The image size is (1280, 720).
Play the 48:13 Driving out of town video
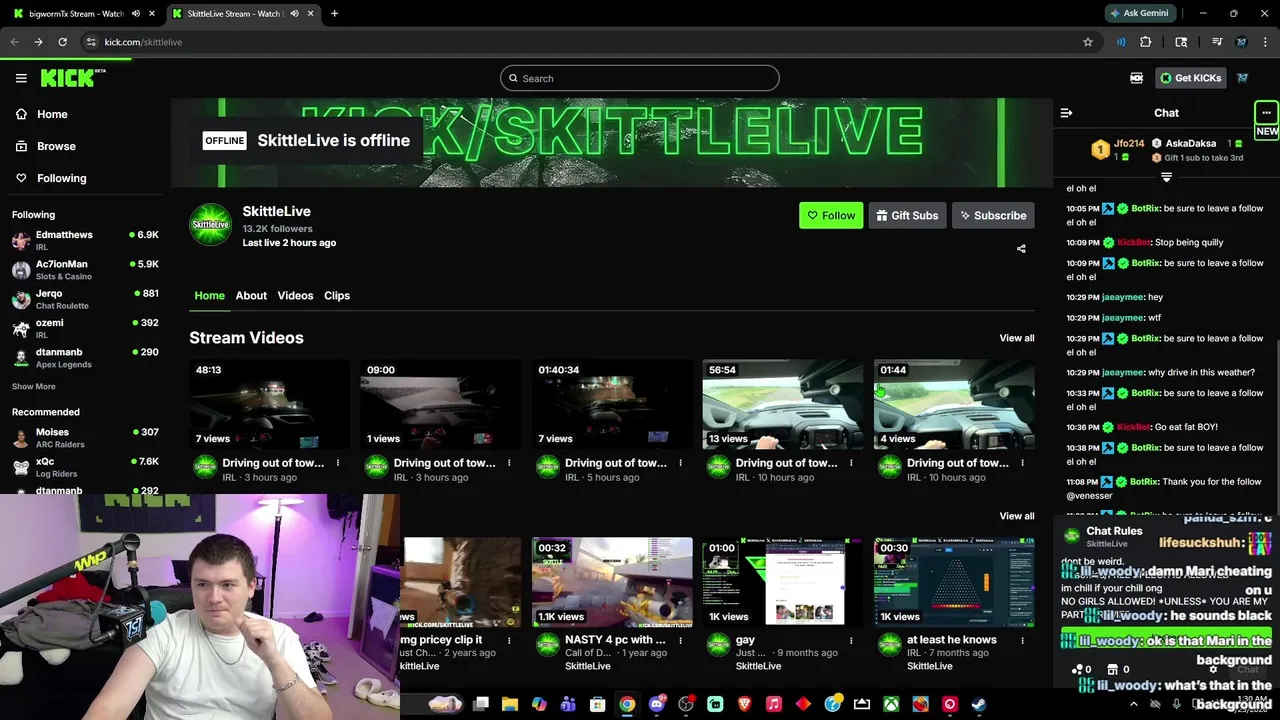pyautogui.click(x=269, y=404)
